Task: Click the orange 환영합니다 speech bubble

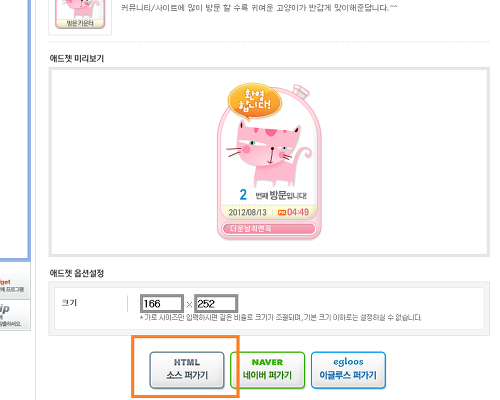Action: click(x=255, y=101)
